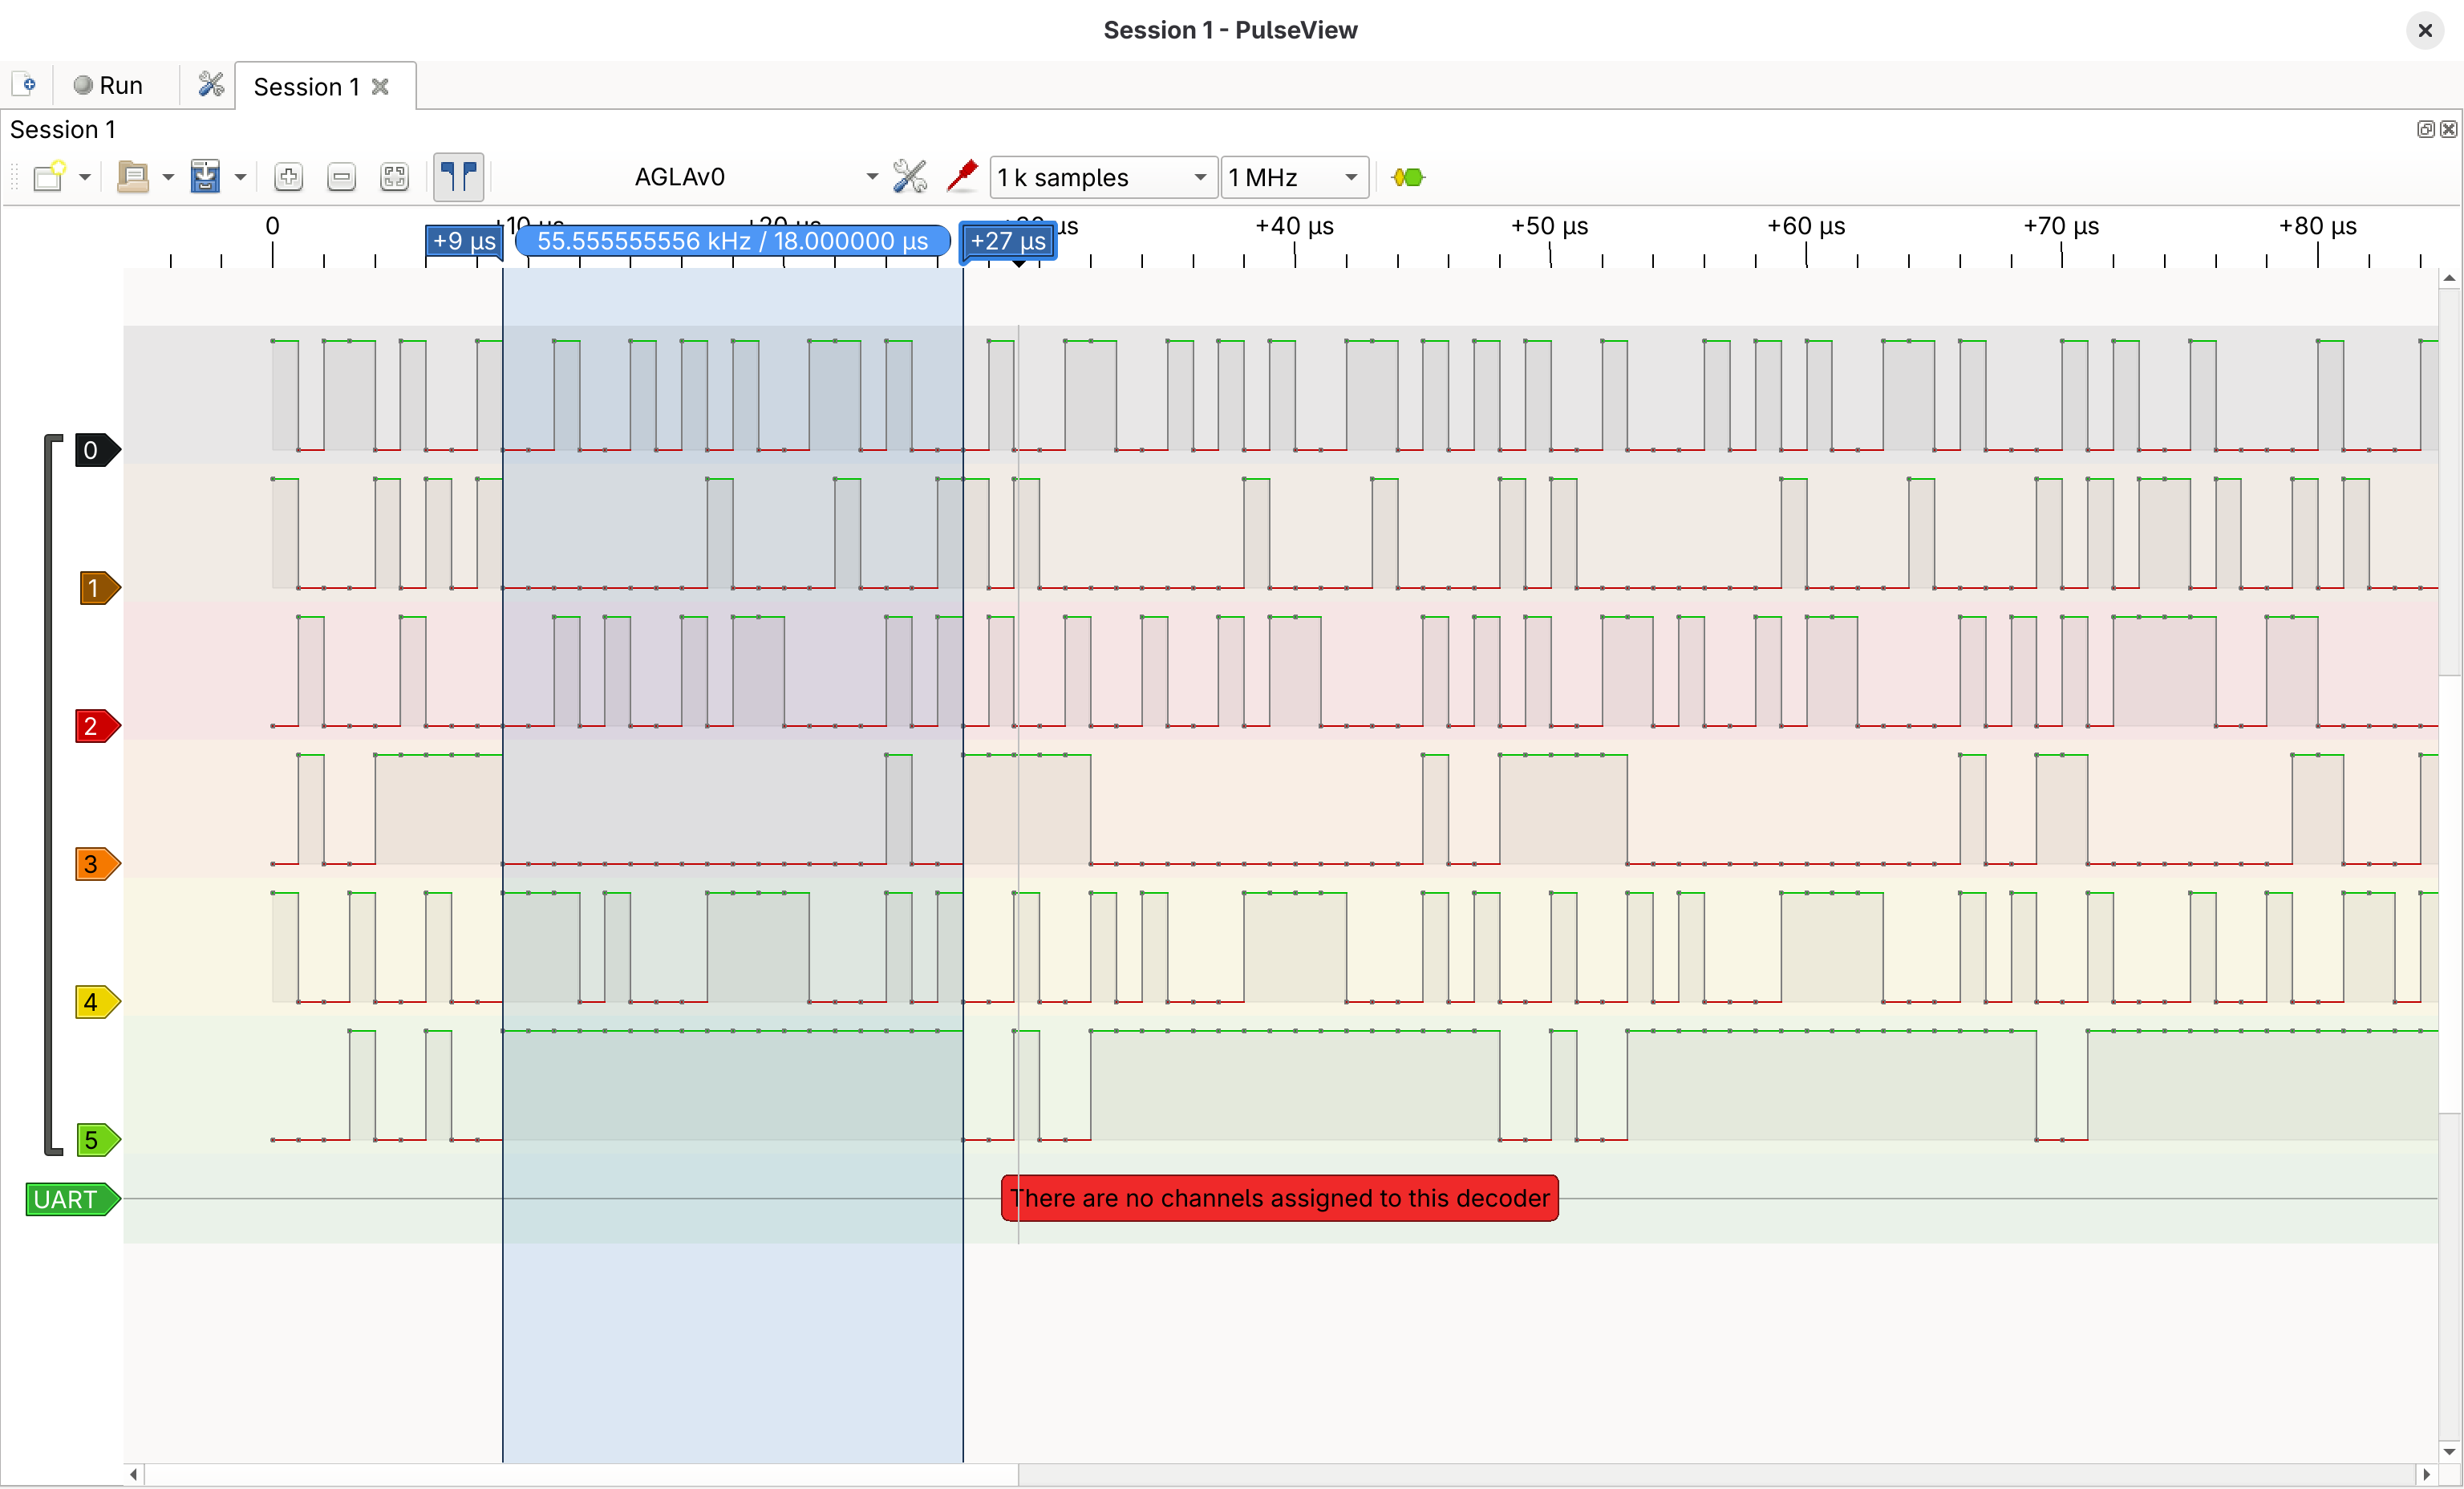Open the configure device wrench icon

[909, 177]
